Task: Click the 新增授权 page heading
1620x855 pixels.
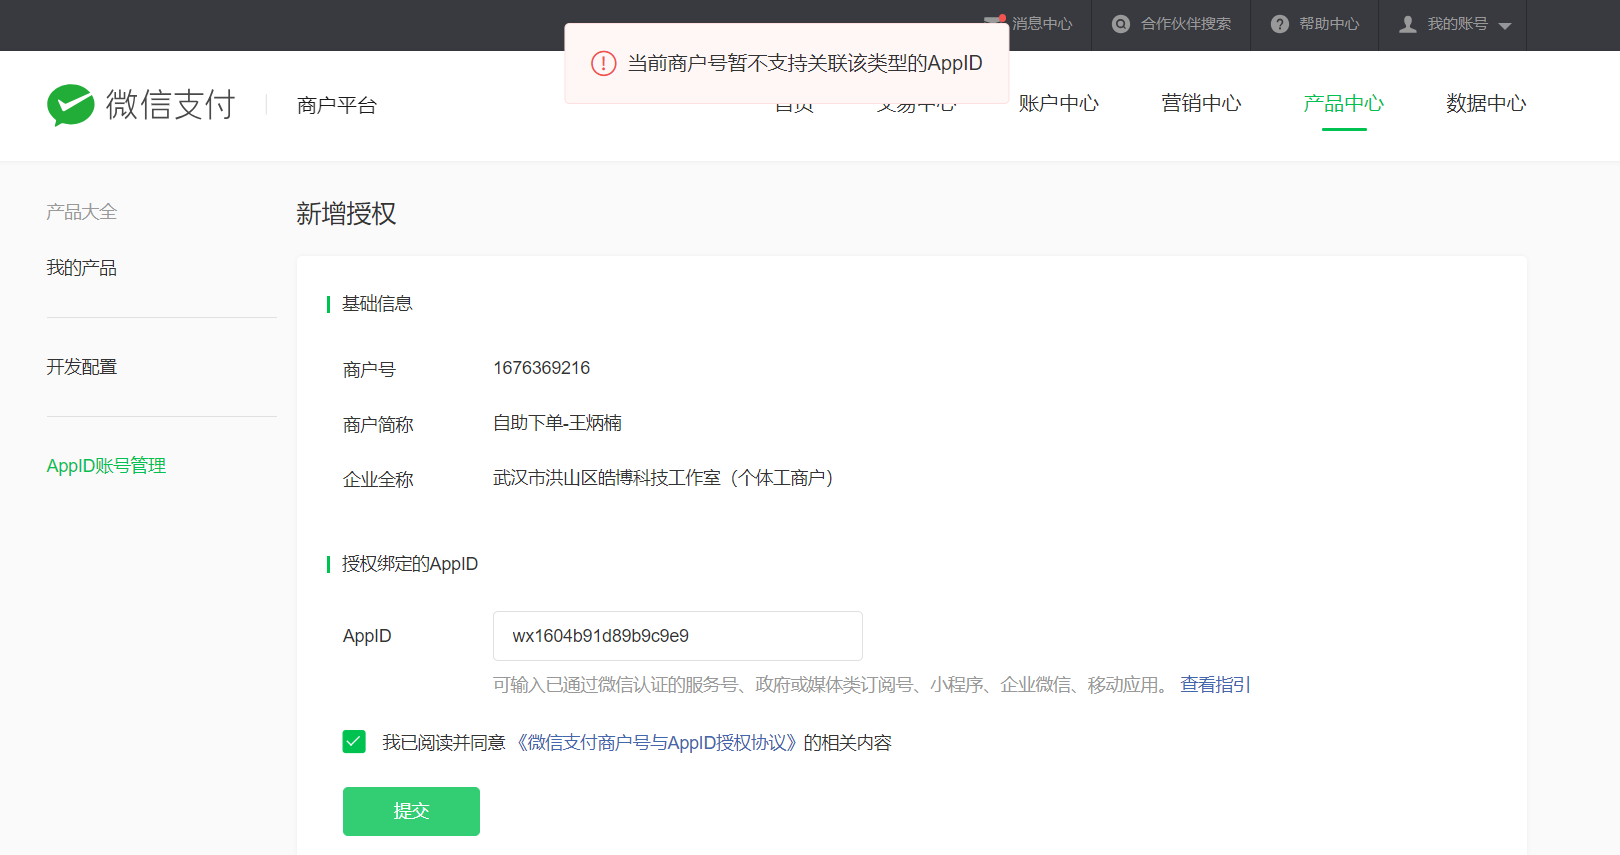Action: (x=346, y=214)
